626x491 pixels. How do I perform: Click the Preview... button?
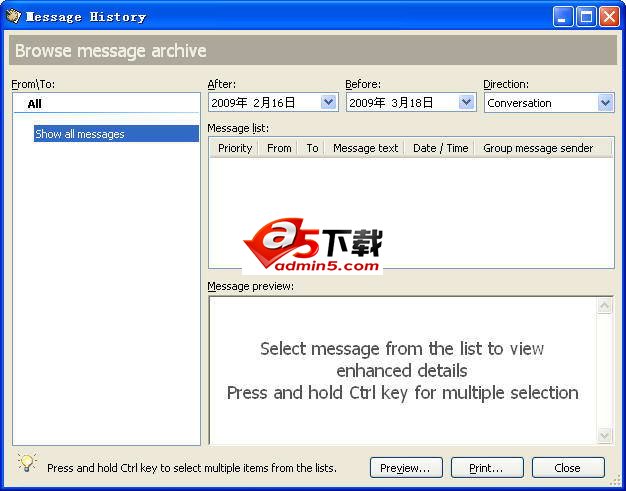coord(406,468)
